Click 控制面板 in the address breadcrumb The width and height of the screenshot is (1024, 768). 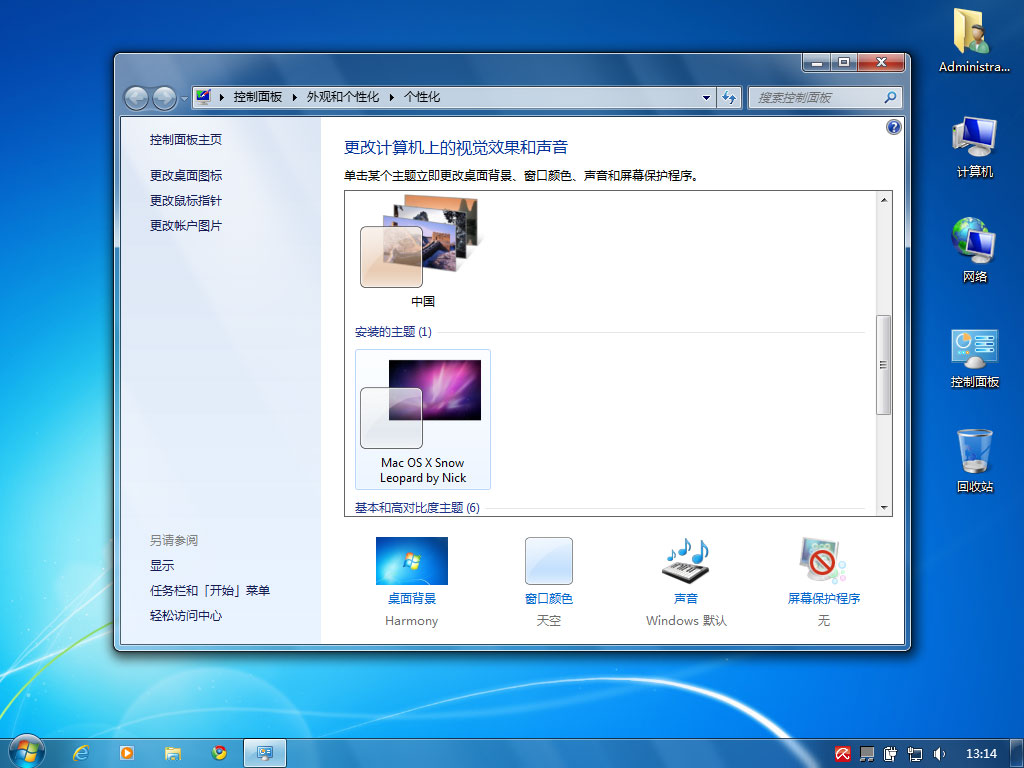point(257,97)
